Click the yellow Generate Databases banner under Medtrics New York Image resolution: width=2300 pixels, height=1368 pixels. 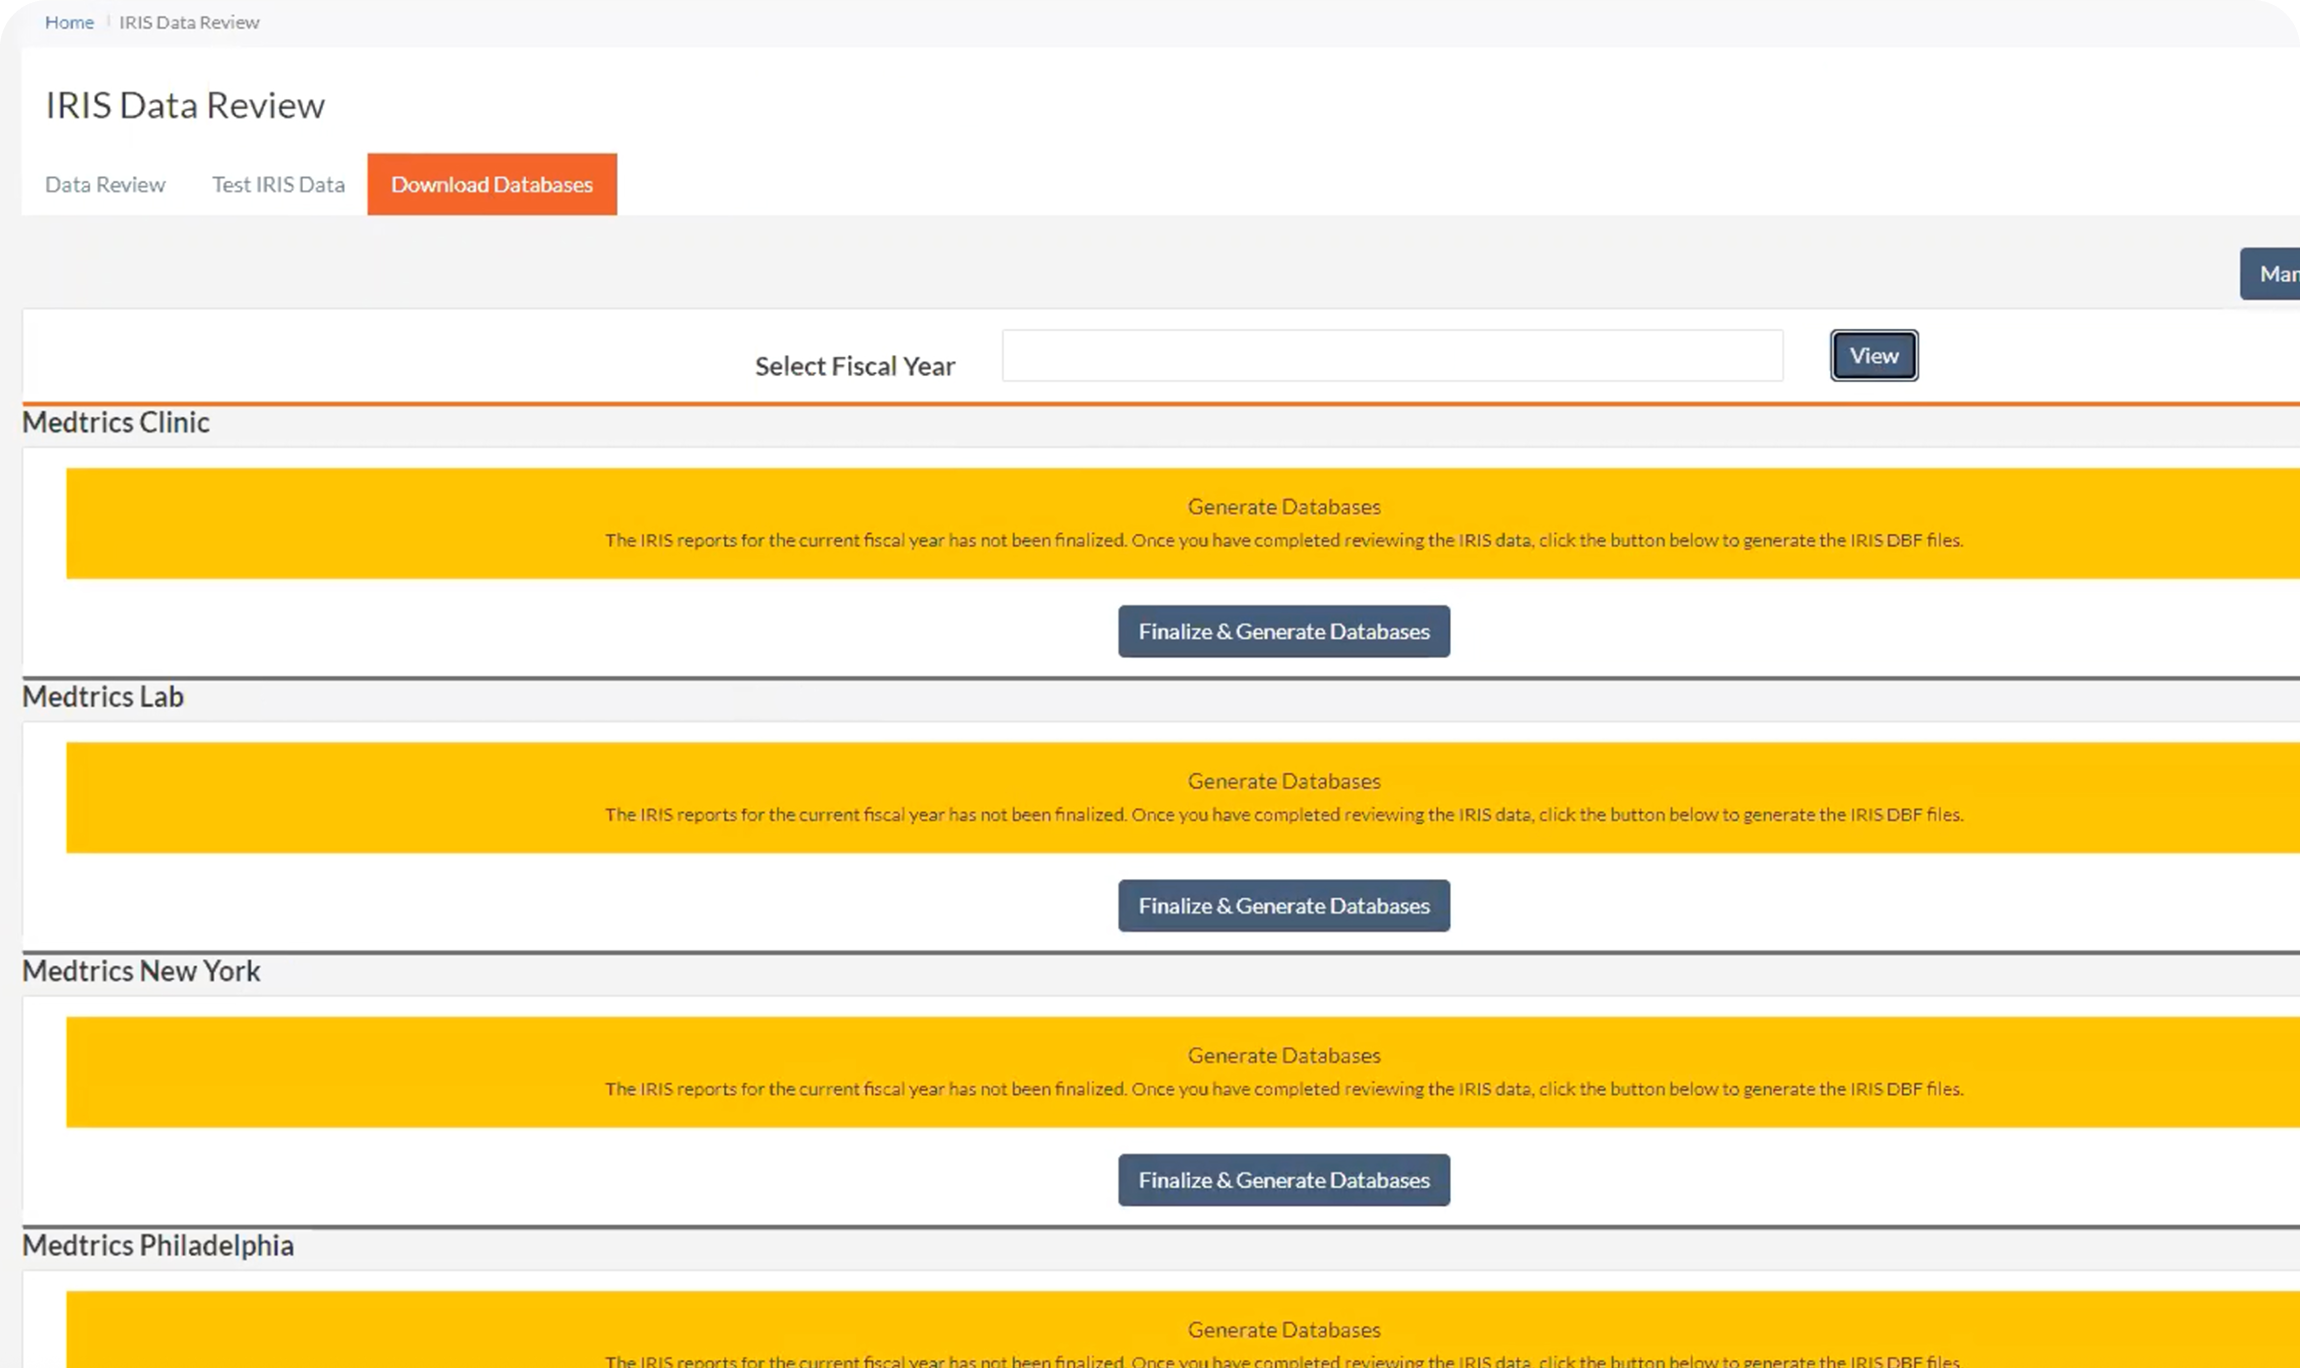(x=1283, y=1072)
